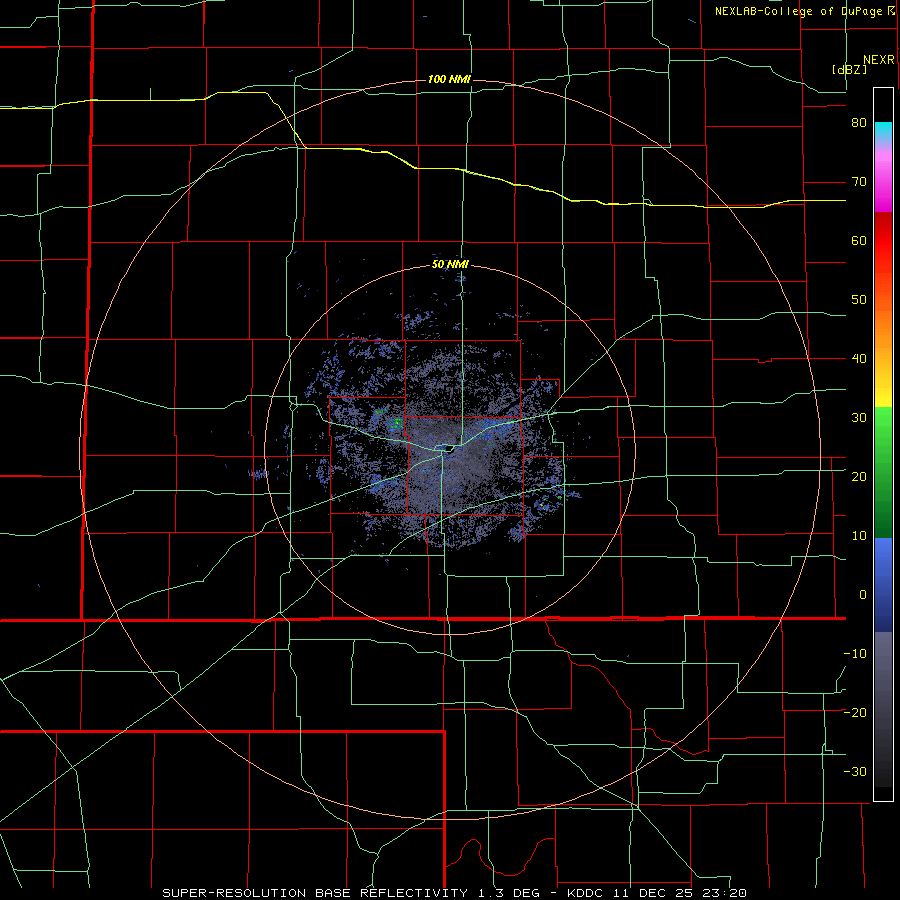Click the -20 dBZ scale value
The image size is (900, 900).
[x=855, y=713]
